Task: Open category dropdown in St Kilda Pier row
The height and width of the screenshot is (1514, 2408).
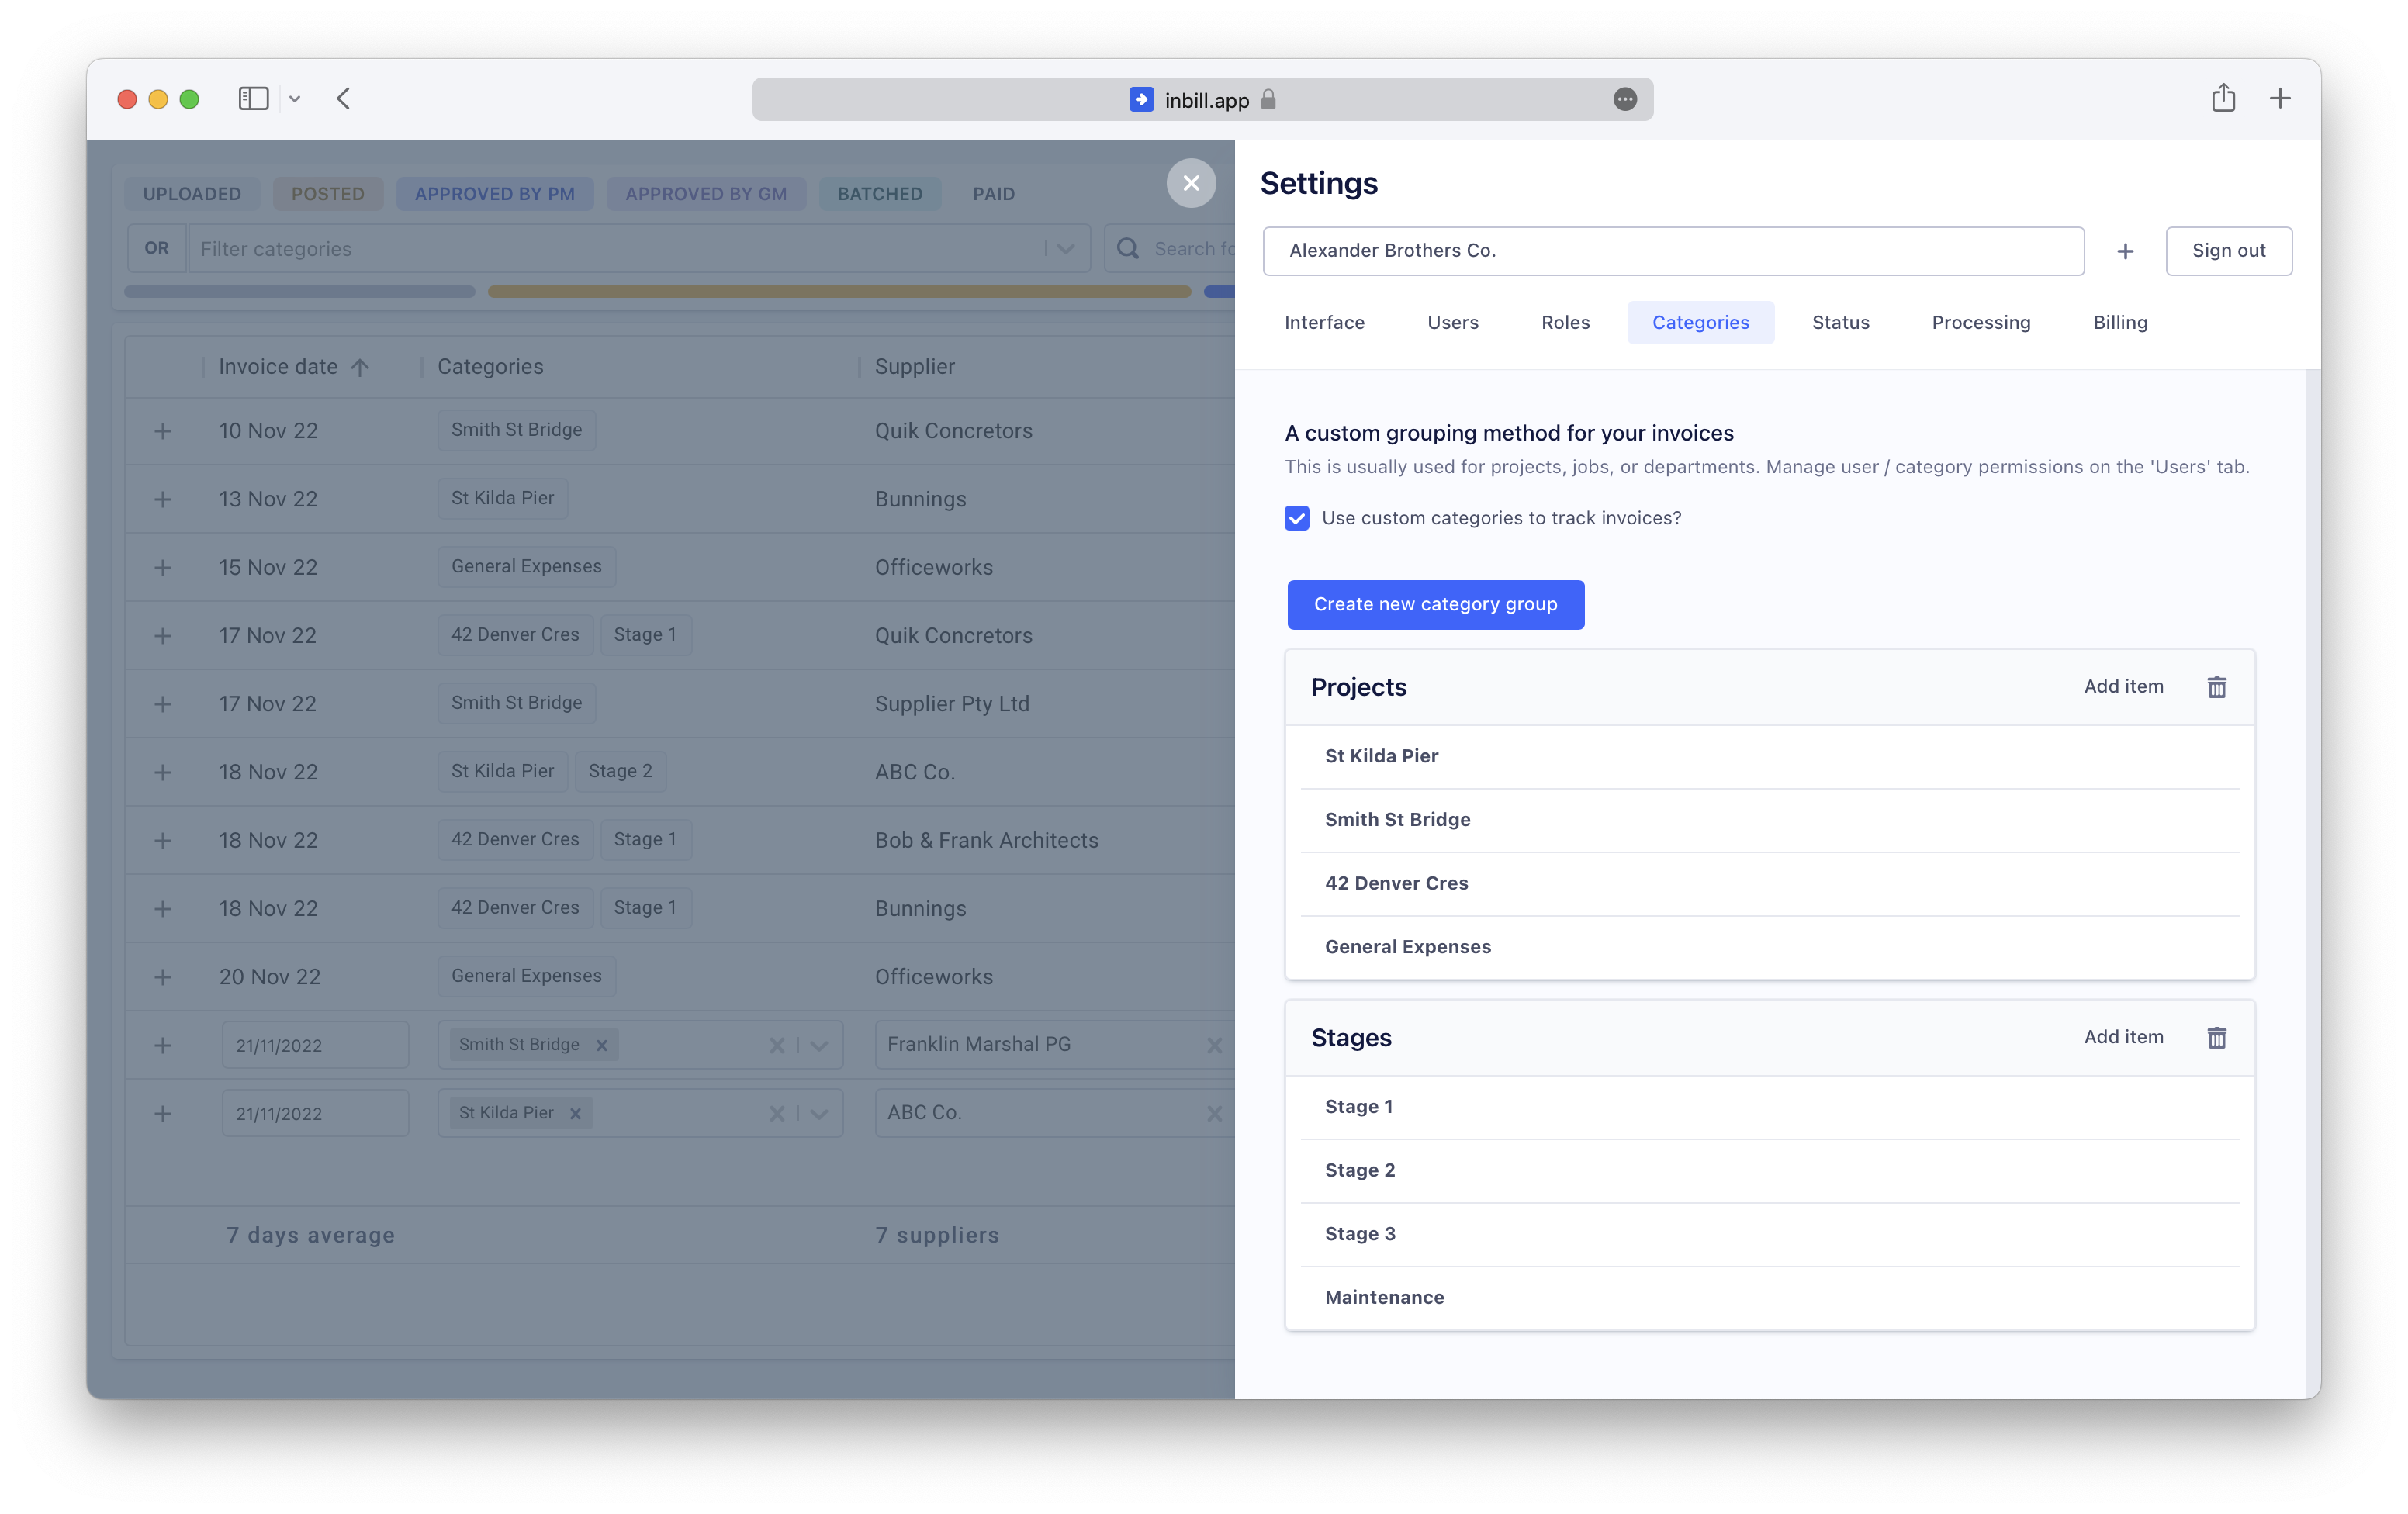Action: [819, 1113]
